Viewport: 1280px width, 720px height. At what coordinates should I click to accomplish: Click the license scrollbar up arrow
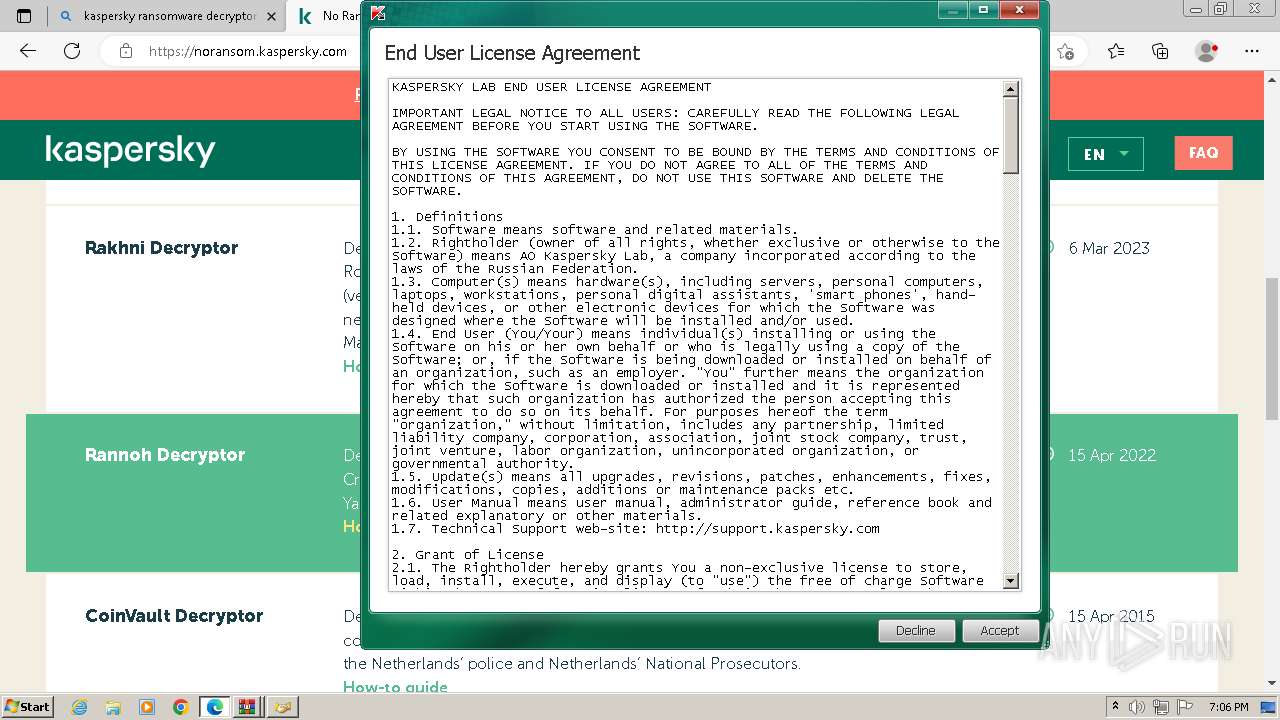(x=1010, y=89)
